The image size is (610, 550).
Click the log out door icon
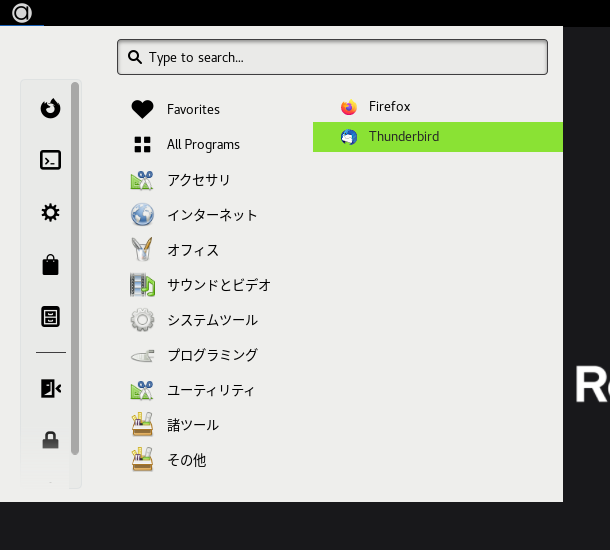pos(51,388)
